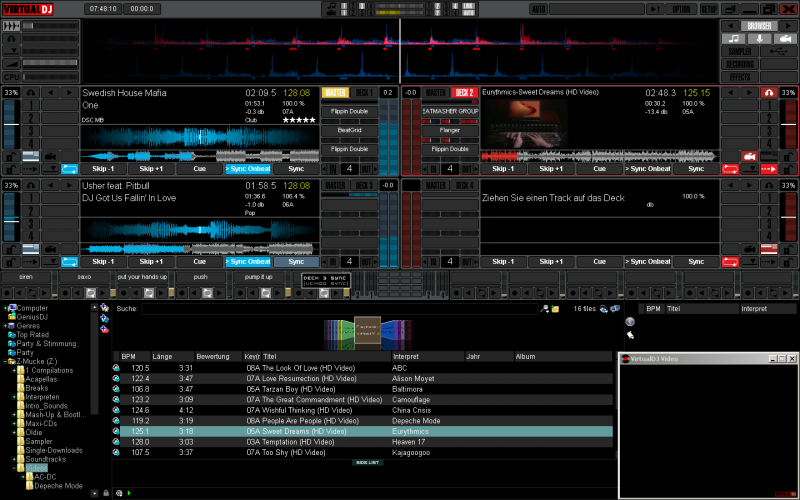The width and height of the screenshot is (800, 500).
Task: Click deck 2 Sync button
Action: (696, 169)
